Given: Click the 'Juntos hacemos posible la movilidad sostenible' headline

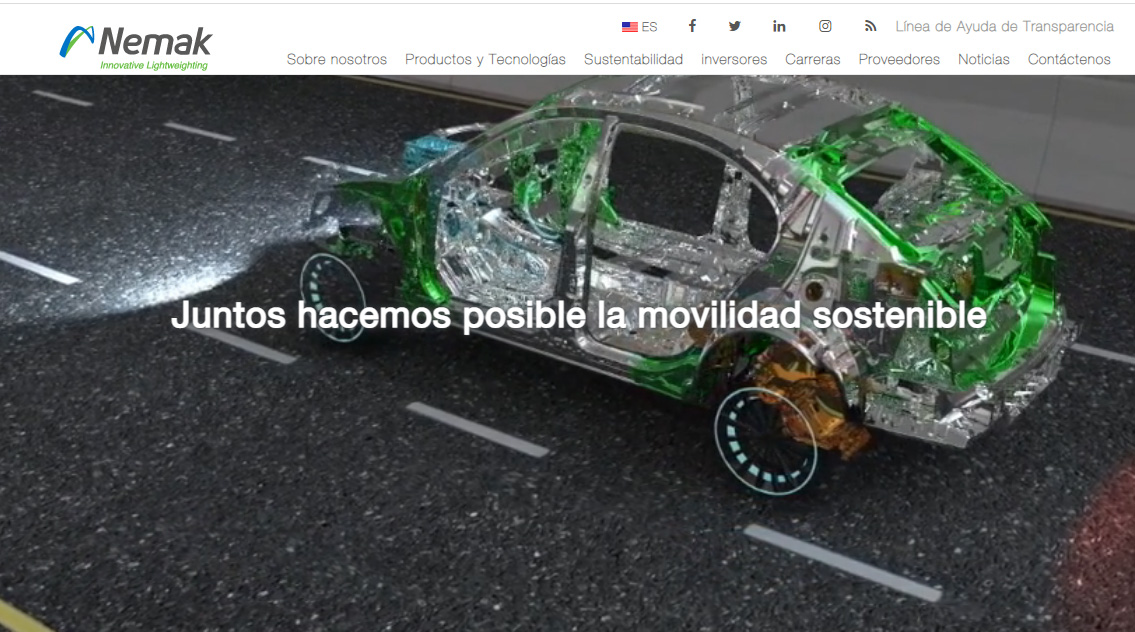Looking at the screenshot, I should (x=579, y=316).
